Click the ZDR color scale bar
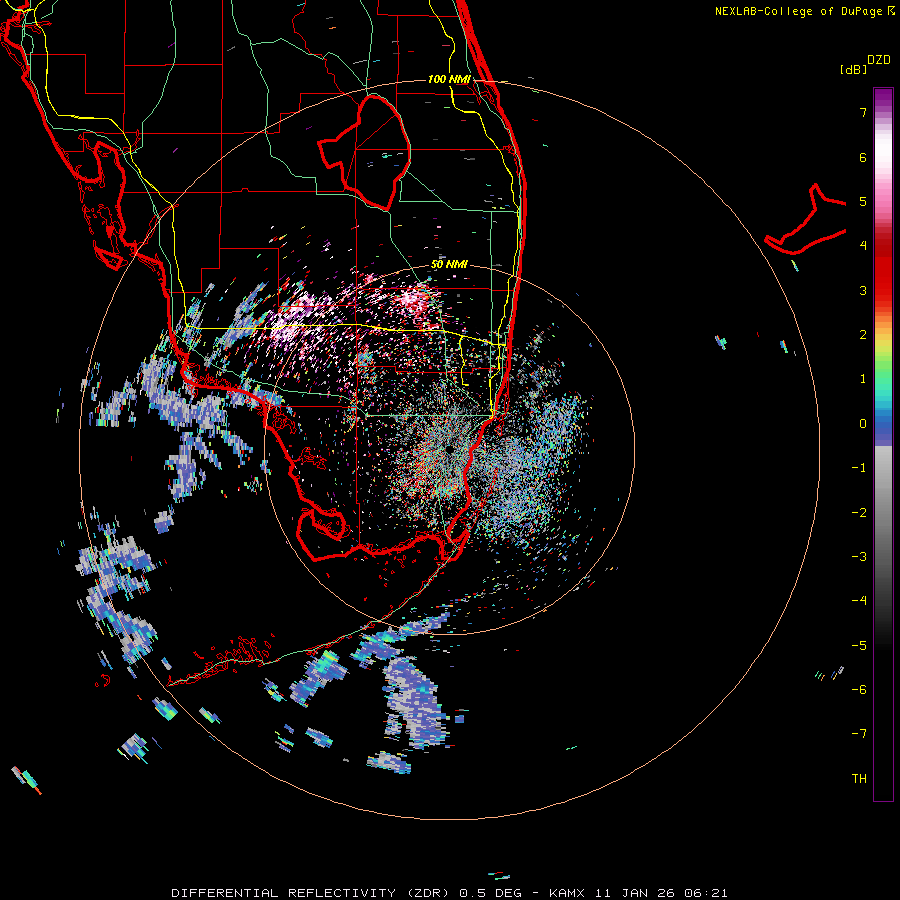This screenshot has height=900, width=900. click(x=883, y=444)
